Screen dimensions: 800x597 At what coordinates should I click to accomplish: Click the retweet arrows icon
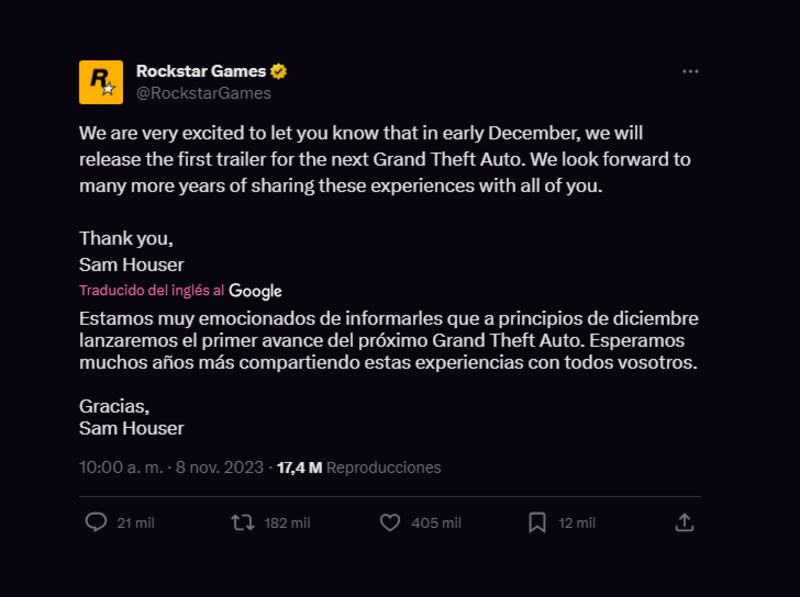(242, 522)
